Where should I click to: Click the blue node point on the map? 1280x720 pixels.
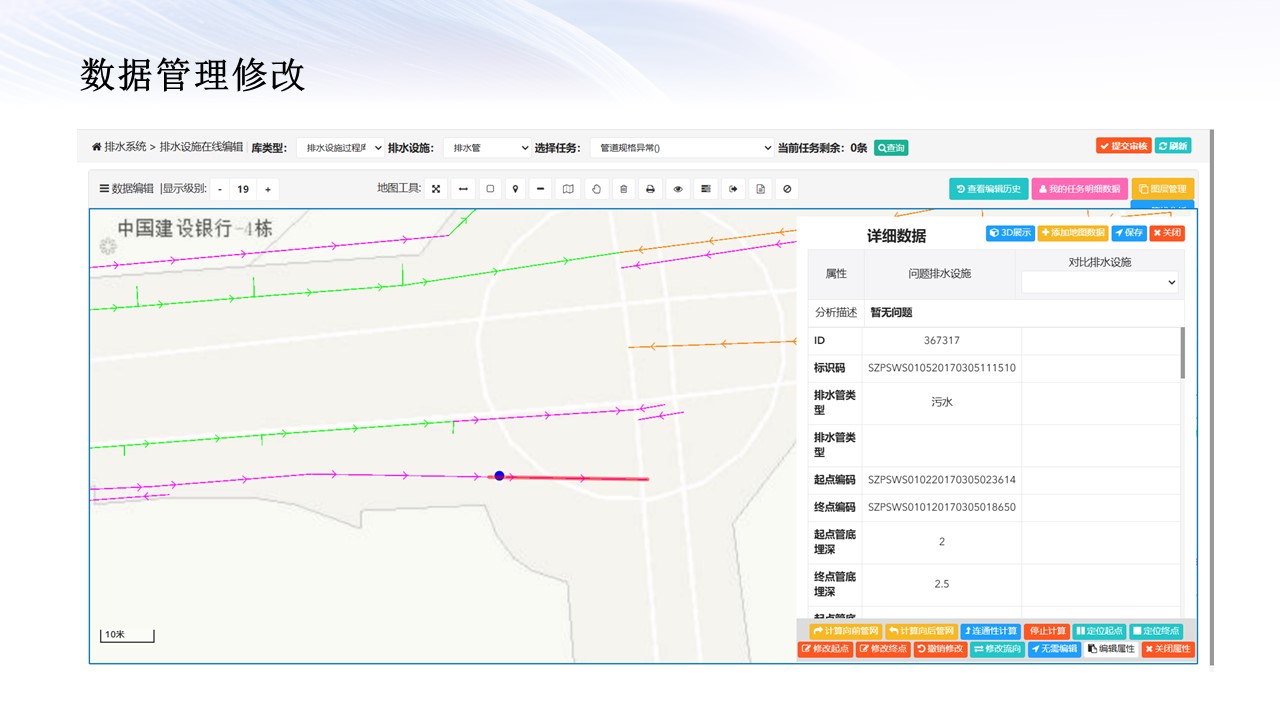tap(499, 476)
